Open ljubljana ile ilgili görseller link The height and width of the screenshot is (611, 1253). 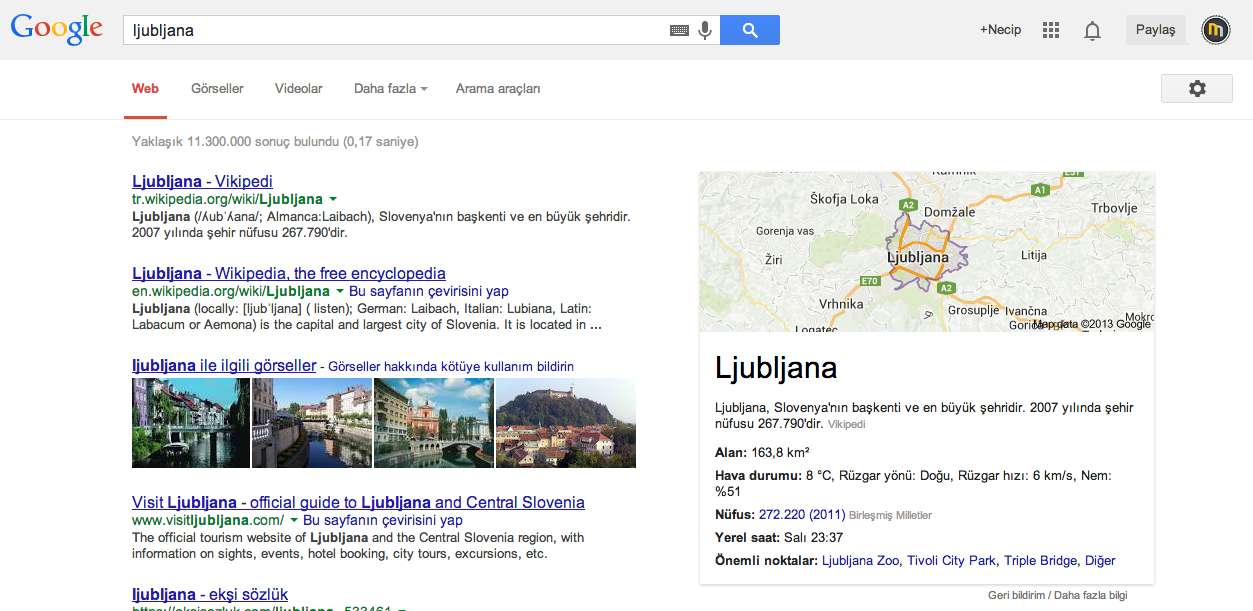224,366
